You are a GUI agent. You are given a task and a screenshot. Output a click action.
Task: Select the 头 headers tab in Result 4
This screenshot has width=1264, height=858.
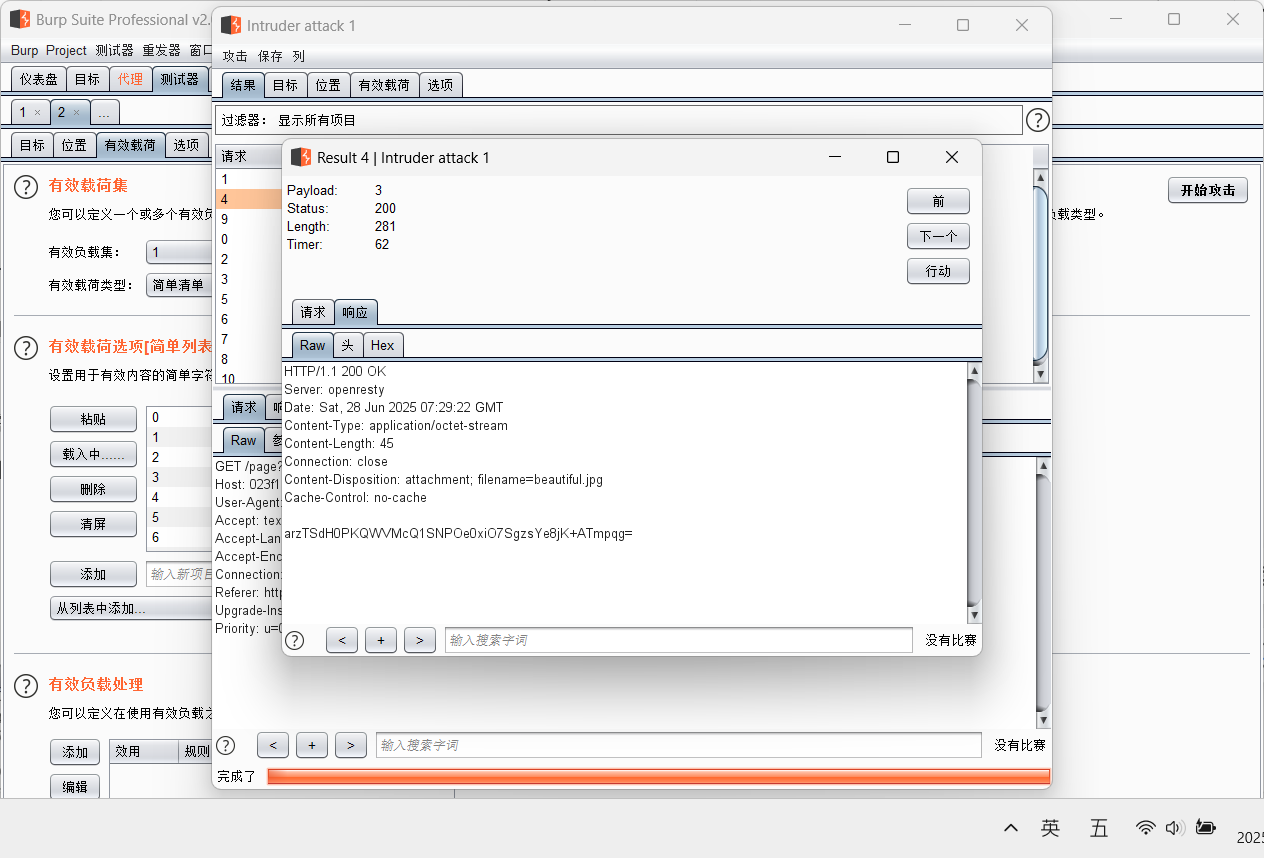coord(347,345)
